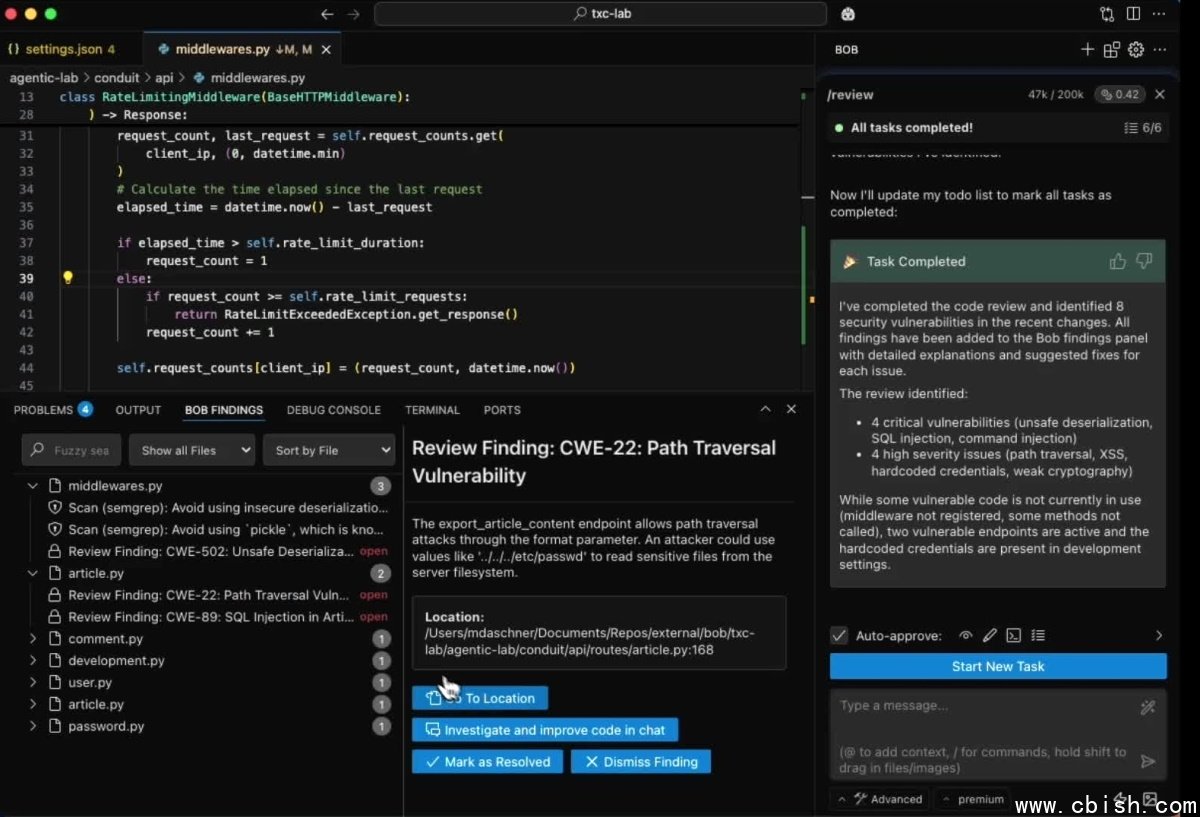Open the settings.json editor tab
1200x817 pixels.
click(62, 49)
